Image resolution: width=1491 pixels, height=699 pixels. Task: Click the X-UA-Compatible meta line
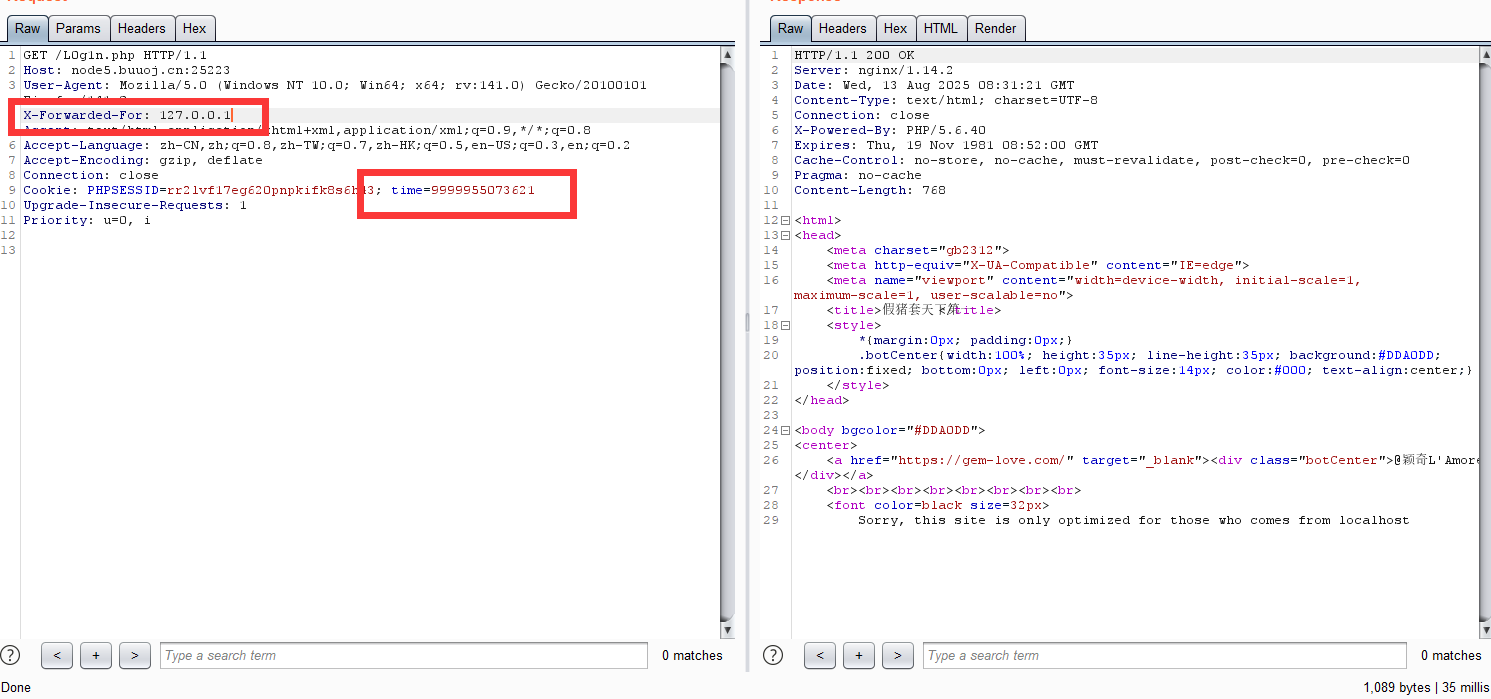pos(1038,265)
